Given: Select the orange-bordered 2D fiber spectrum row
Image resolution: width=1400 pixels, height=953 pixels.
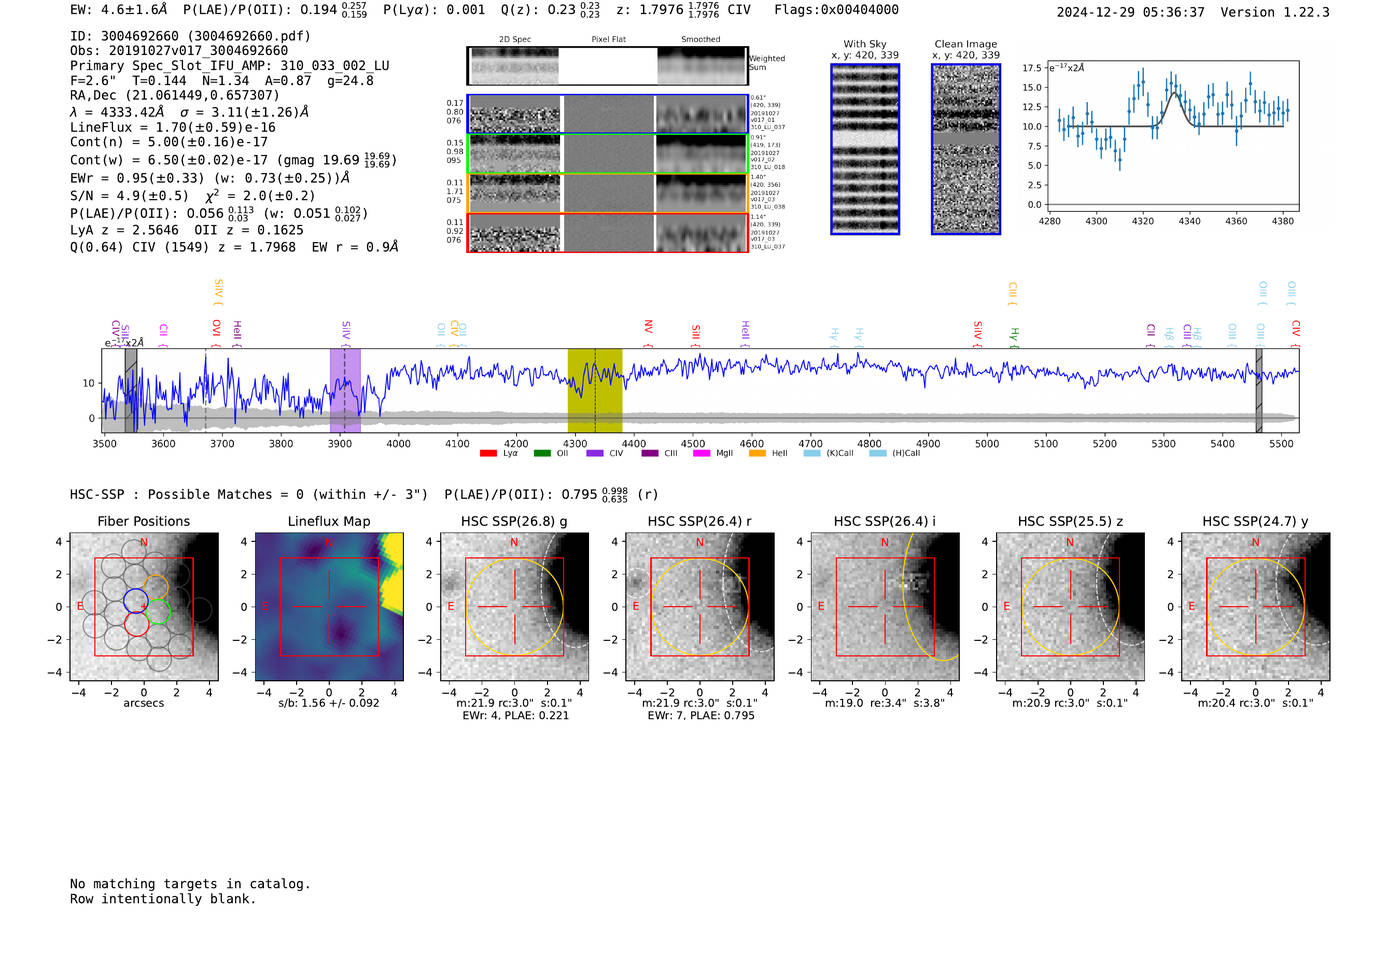Looking at the screenshot, I should tap(607, 193).
